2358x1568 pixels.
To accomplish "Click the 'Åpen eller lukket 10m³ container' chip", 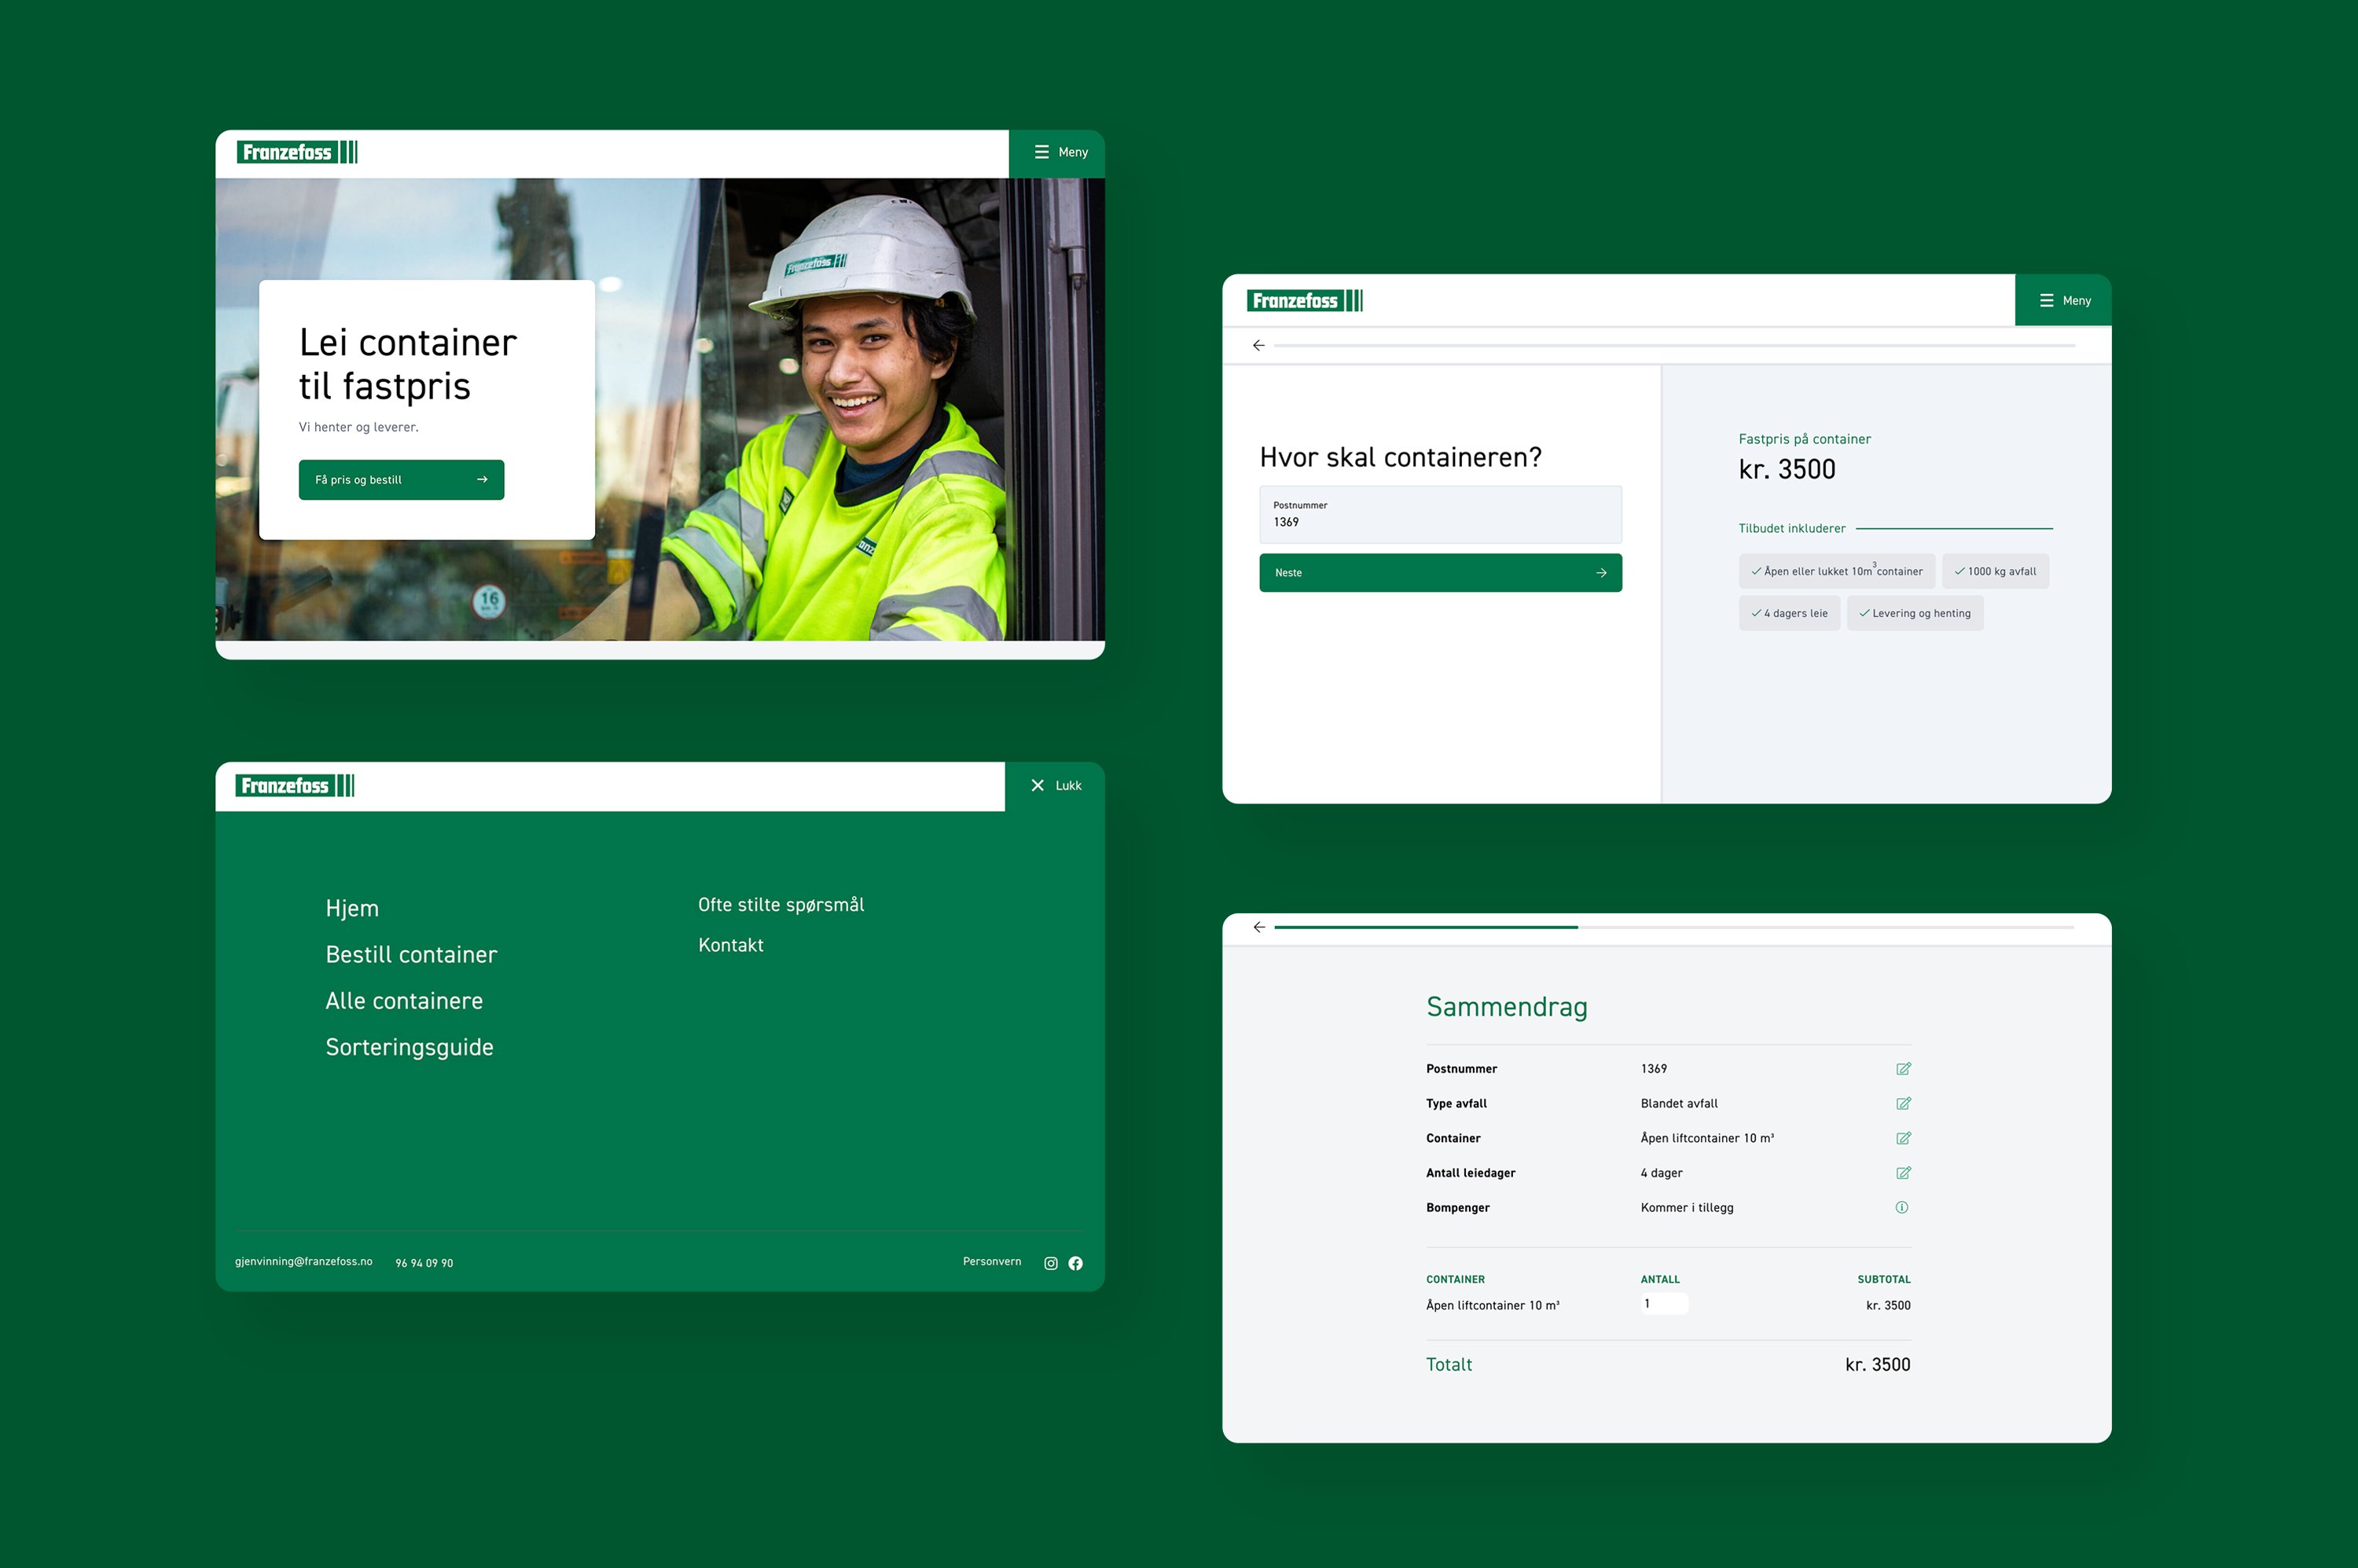I will coord(1837,571).
